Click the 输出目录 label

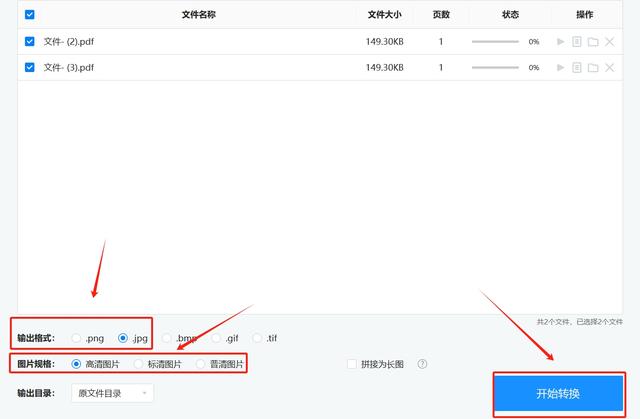[x=36, y=393]
